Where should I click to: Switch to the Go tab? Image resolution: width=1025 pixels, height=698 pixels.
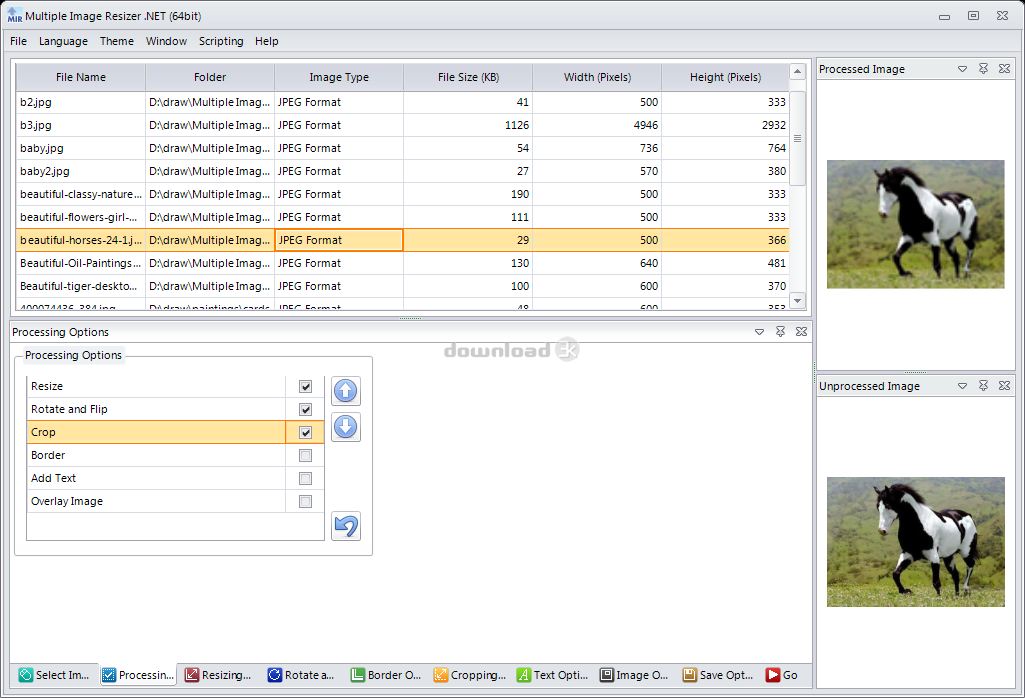click(x=782, y=675)
